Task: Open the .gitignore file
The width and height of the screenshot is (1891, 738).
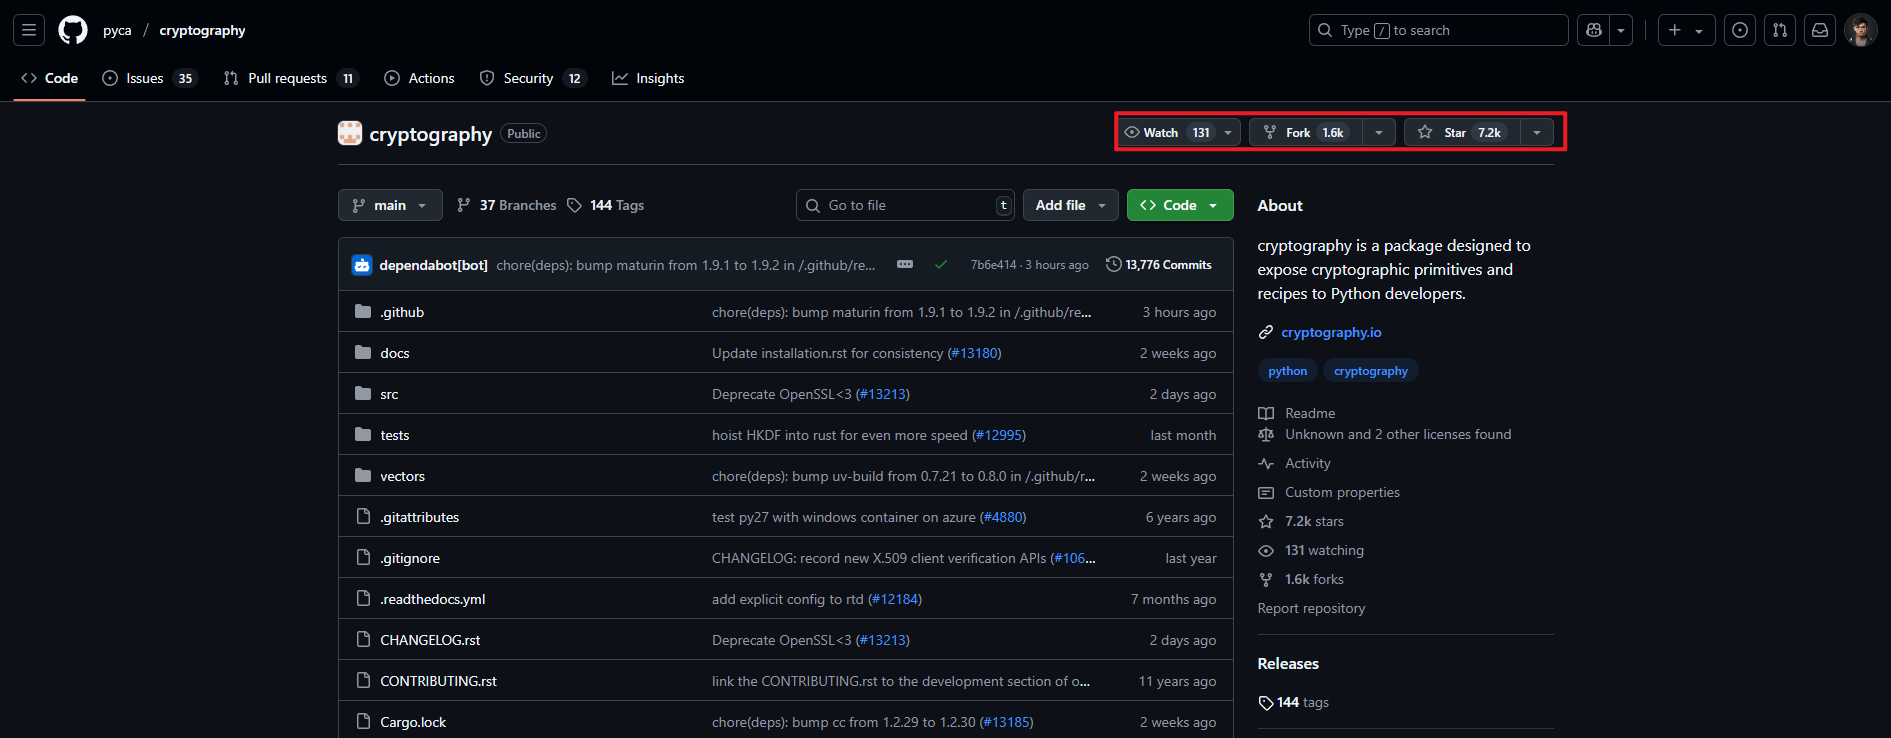Action: point(410,558)
